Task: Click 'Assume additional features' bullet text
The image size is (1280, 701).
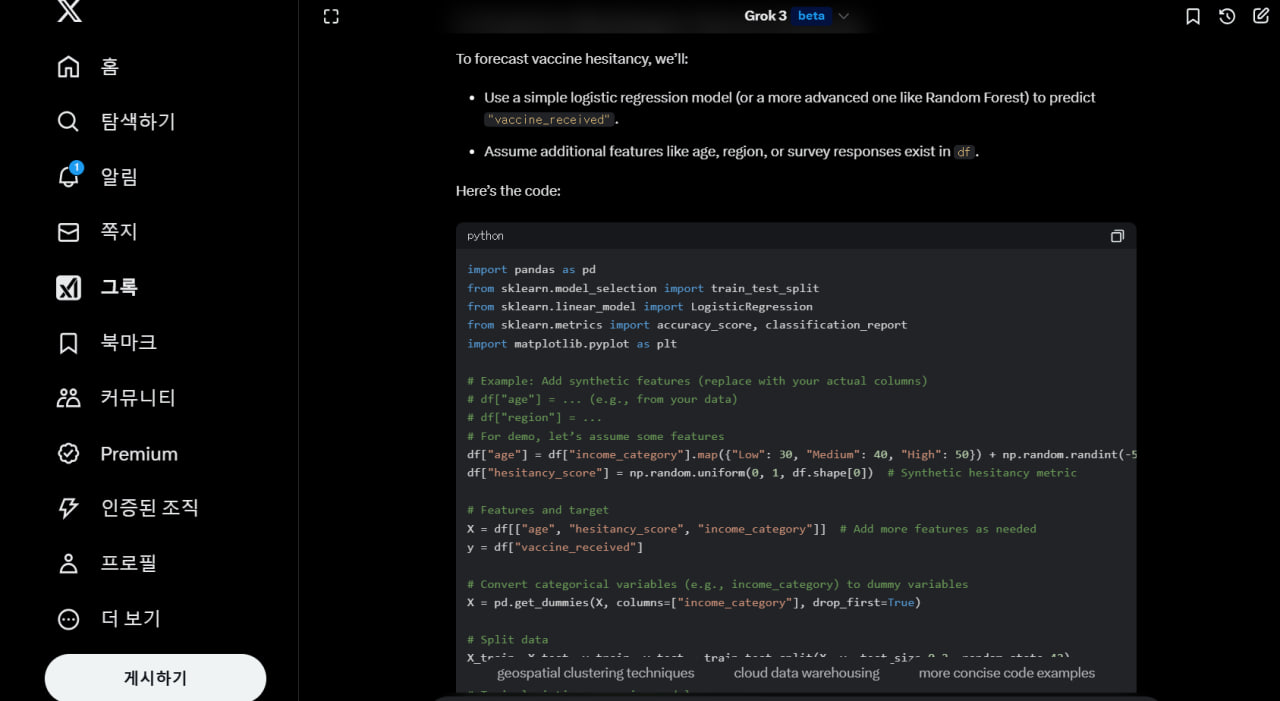Action: coord(731,152)
